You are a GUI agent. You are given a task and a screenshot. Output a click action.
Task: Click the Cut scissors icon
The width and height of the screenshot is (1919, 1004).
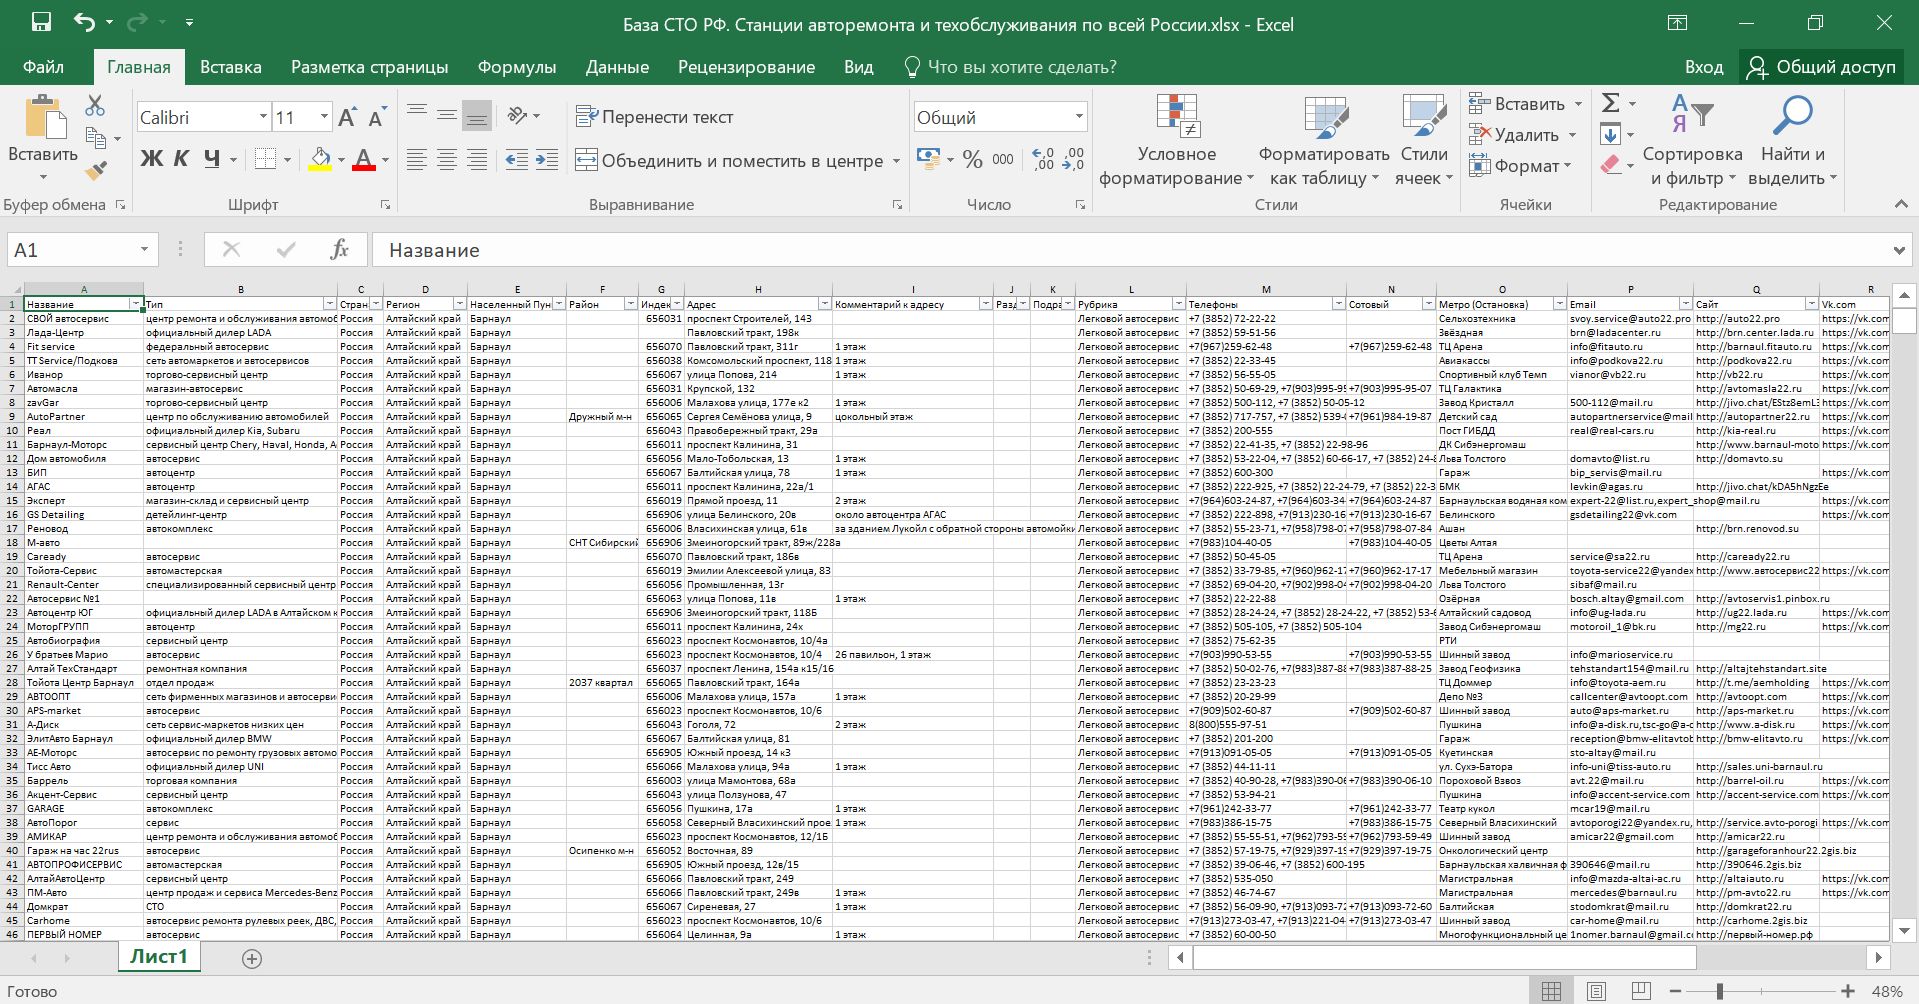tap(95, 105)
